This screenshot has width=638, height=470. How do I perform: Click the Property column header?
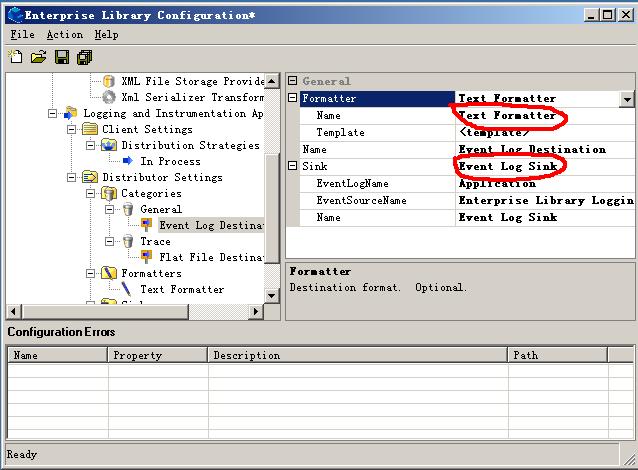point(156,355)
